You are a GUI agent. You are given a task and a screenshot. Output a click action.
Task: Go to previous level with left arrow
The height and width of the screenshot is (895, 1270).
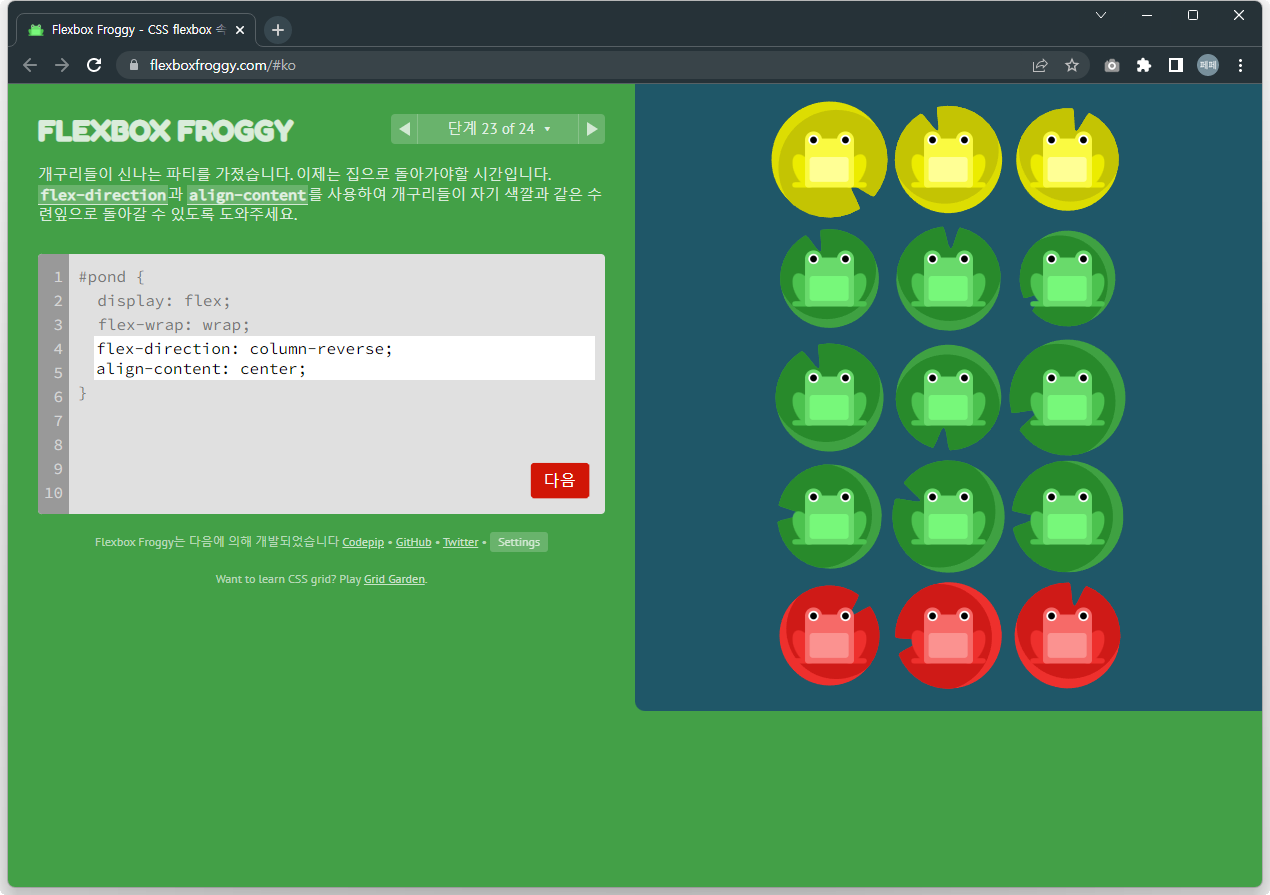point(404,129)
